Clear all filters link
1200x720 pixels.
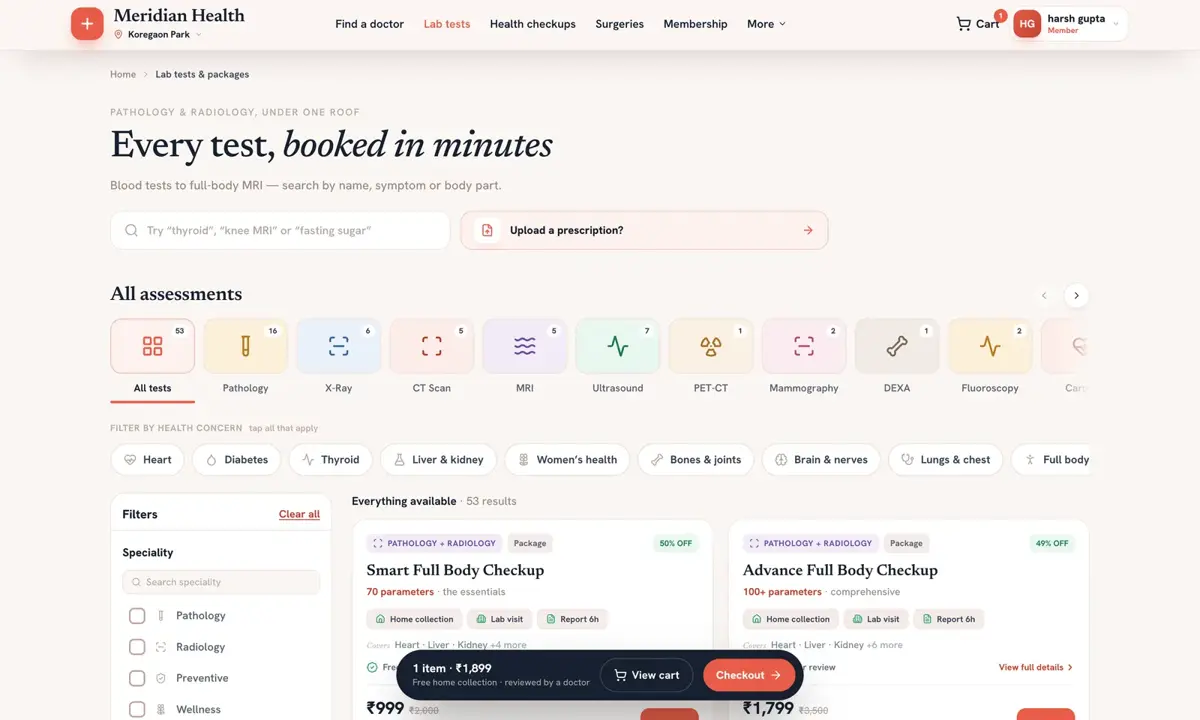(299, 514)
